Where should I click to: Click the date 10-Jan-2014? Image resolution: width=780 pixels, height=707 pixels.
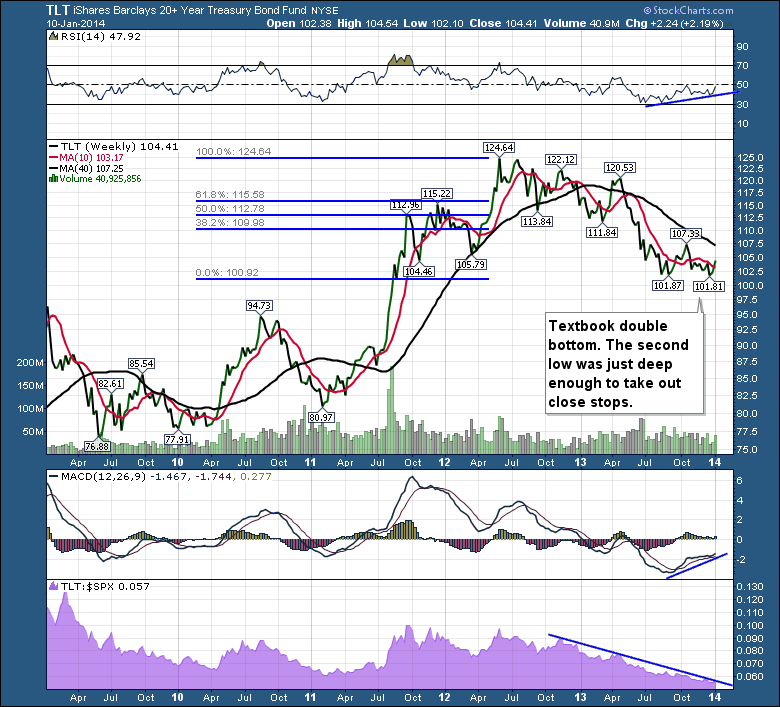(76, 23)
